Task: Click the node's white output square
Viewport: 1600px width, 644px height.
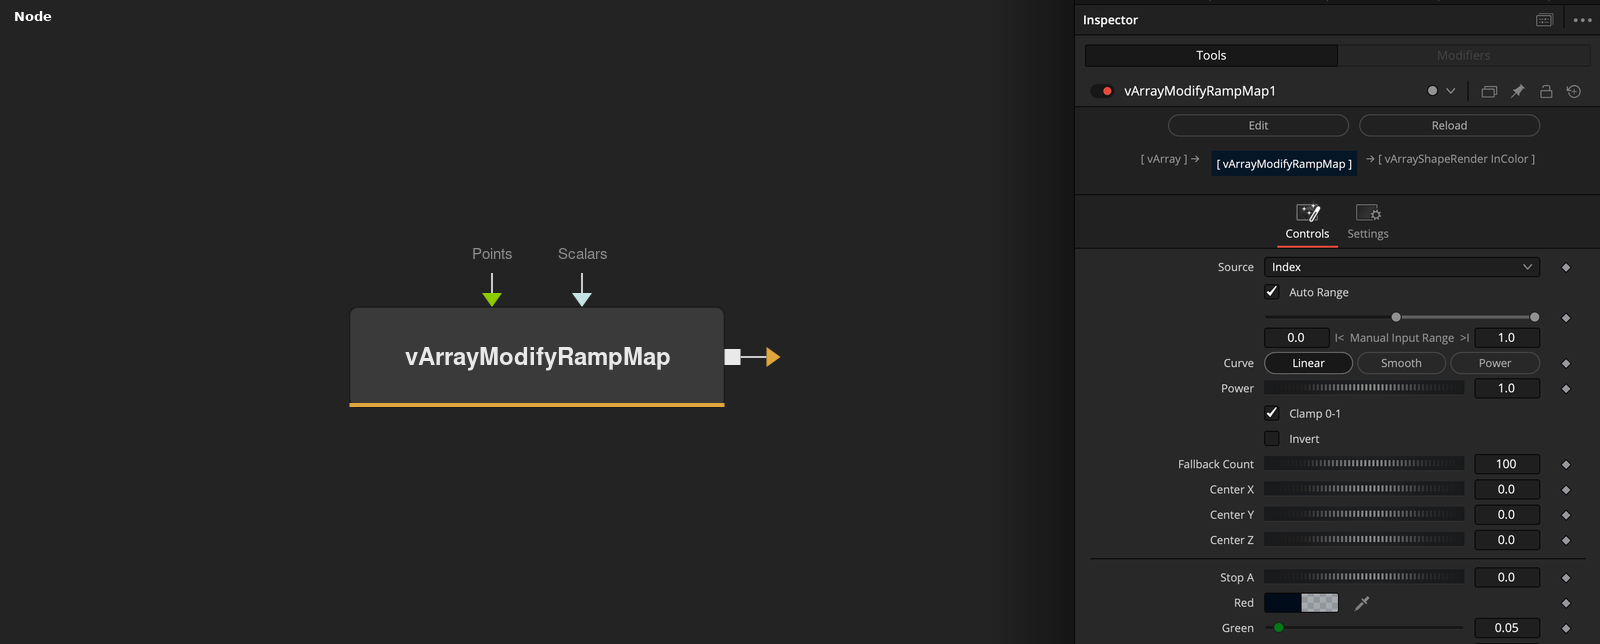Action: pos(733,357)
